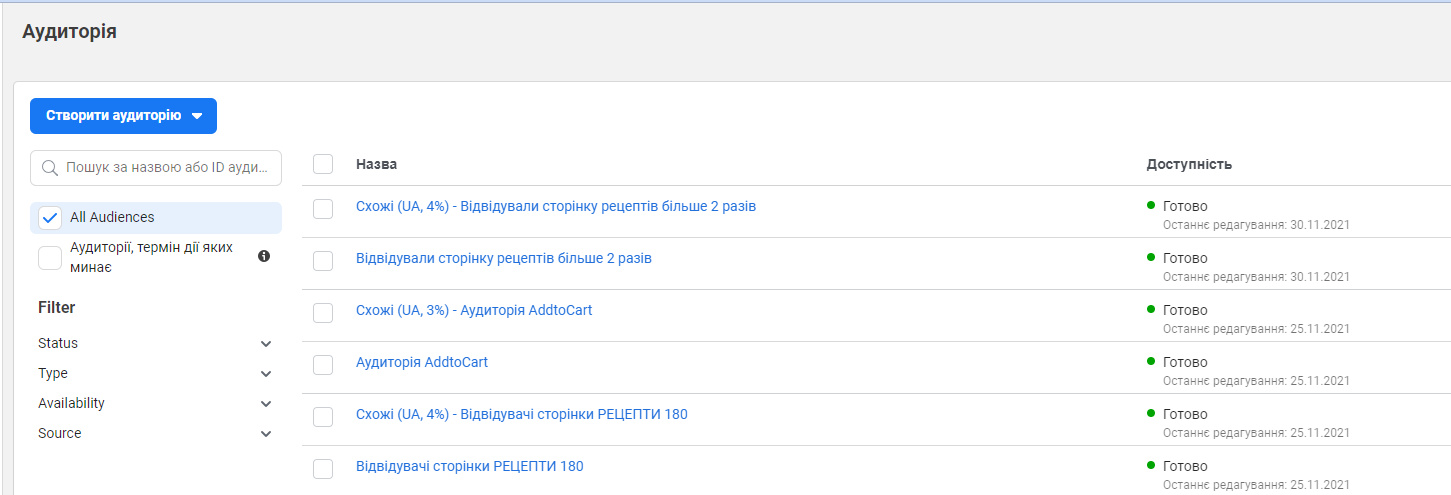Expand the Status filter

pos(266,343)
